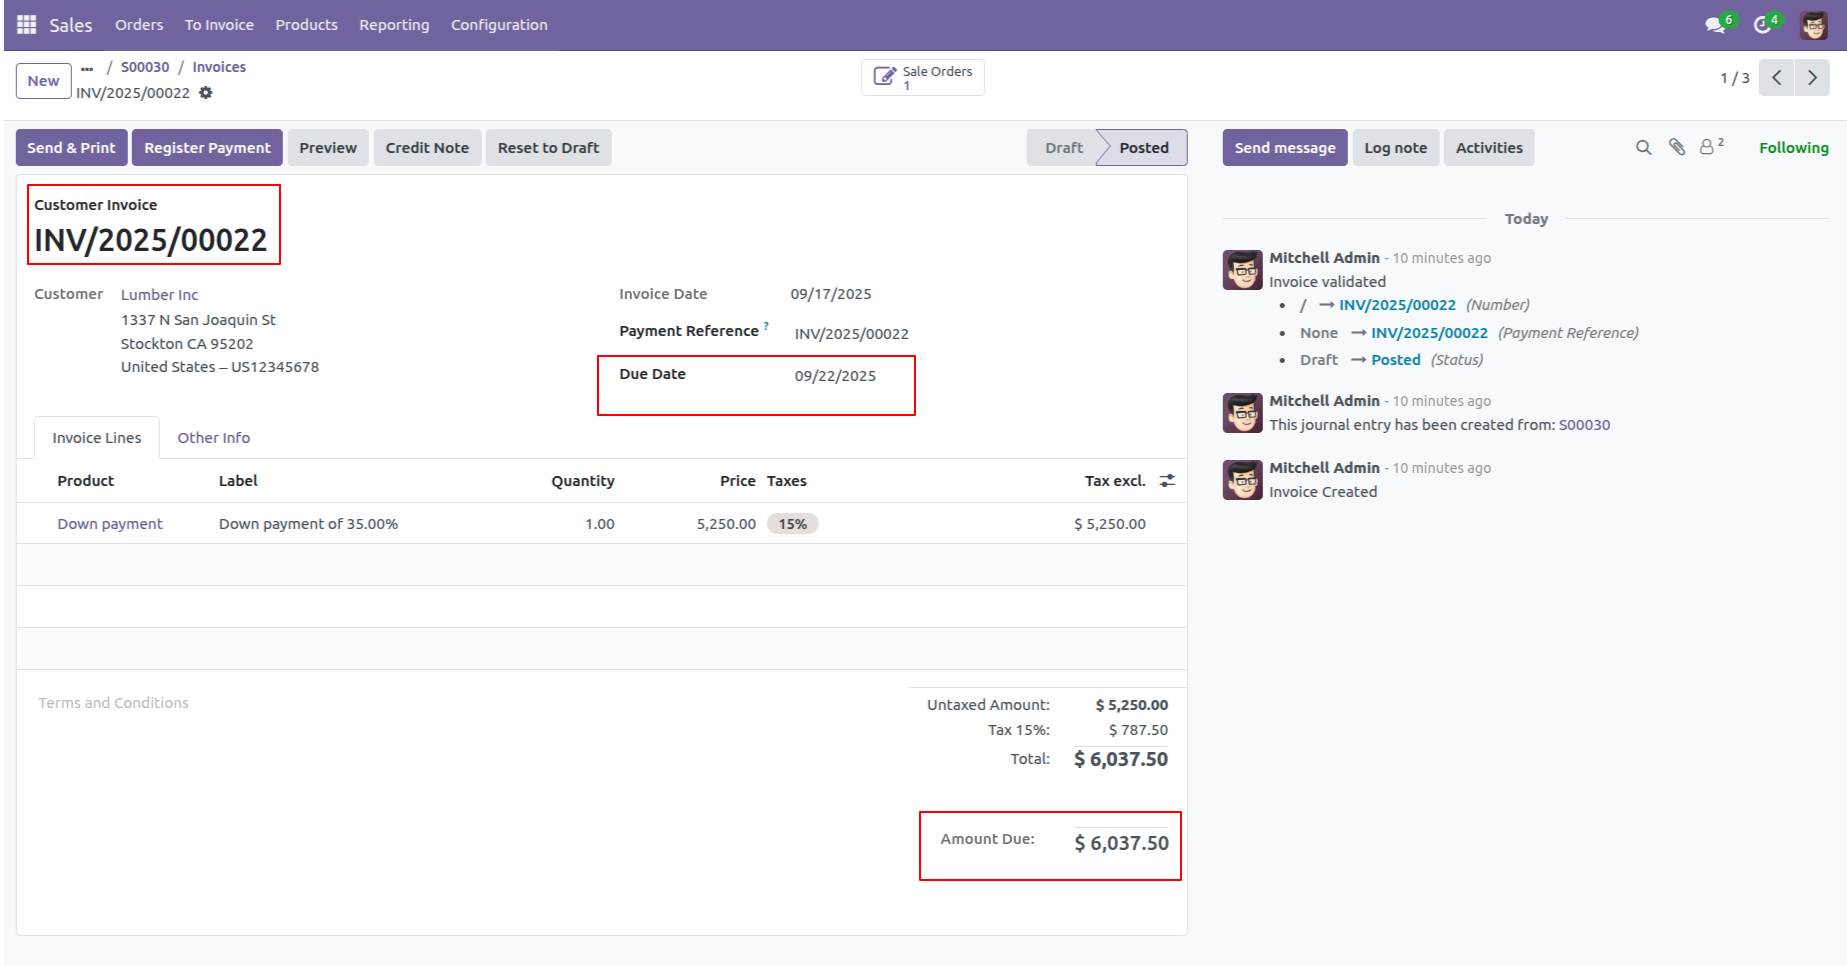Go to the next record arrow

click(1812, 78)
